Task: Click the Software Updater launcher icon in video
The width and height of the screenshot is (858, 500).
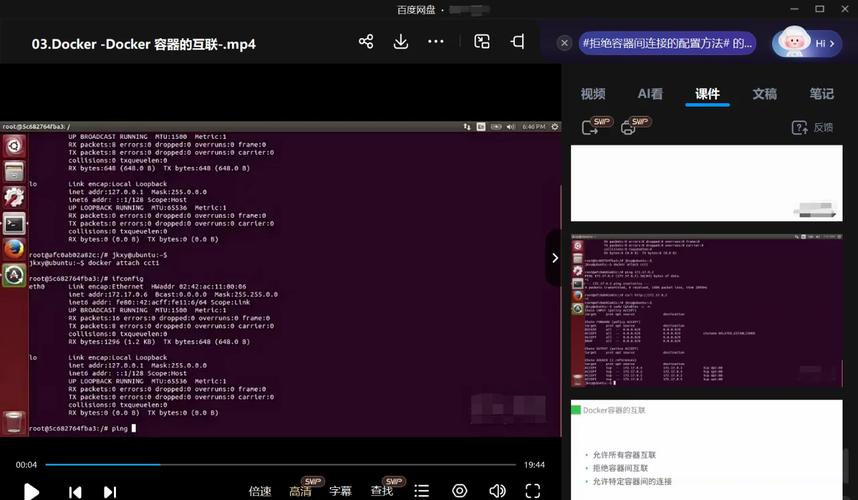Action: click(14, 275)
